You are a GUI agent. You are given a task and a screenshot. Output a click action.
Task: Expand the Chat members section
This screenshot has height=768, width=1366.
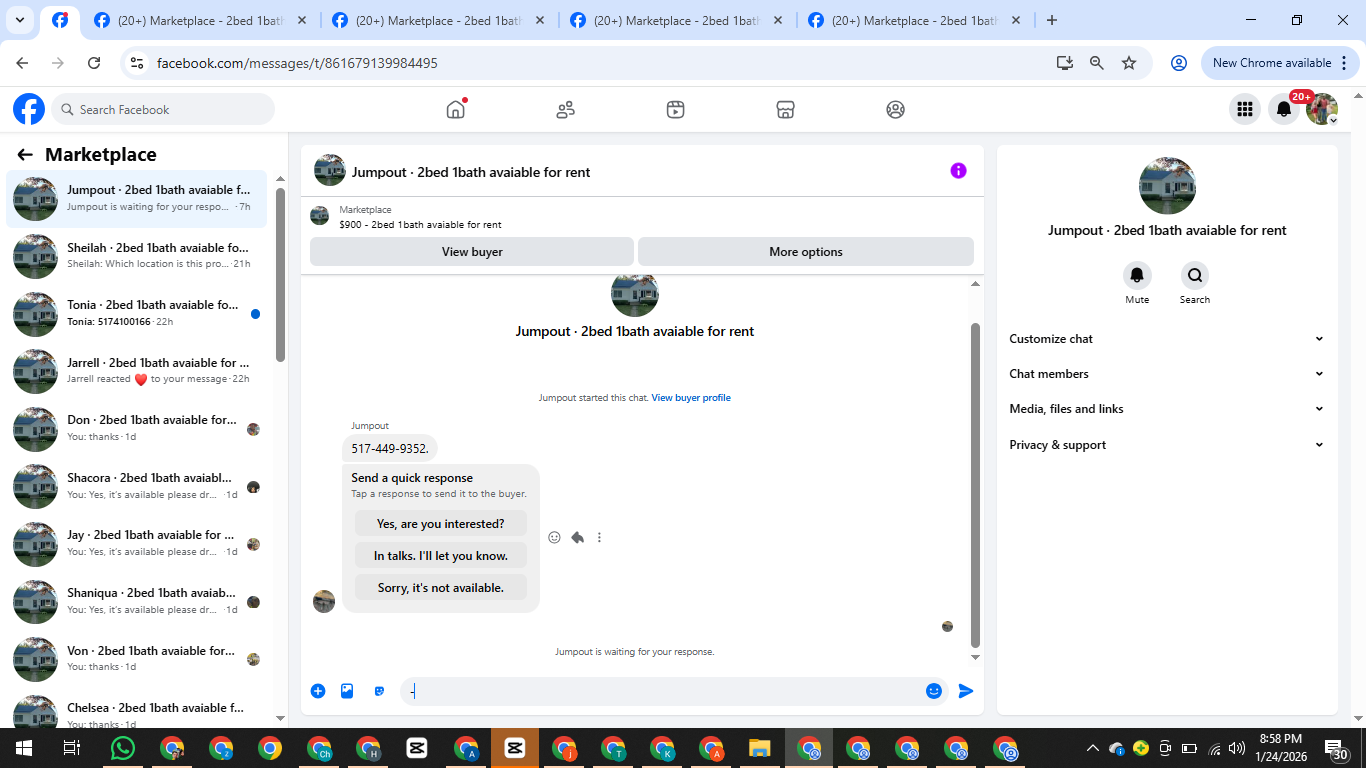coord(1167,374)
